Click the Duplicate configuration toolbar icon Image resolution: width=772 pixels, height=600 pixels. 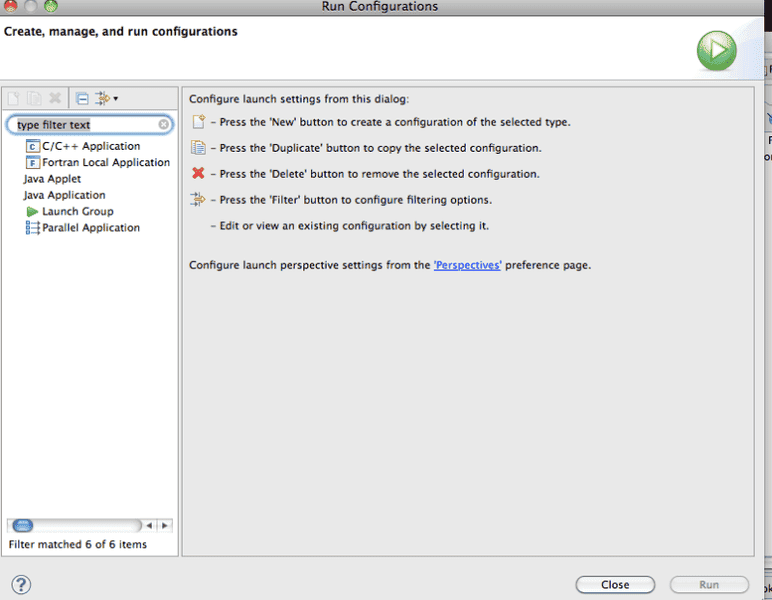[x=34, y=98]
